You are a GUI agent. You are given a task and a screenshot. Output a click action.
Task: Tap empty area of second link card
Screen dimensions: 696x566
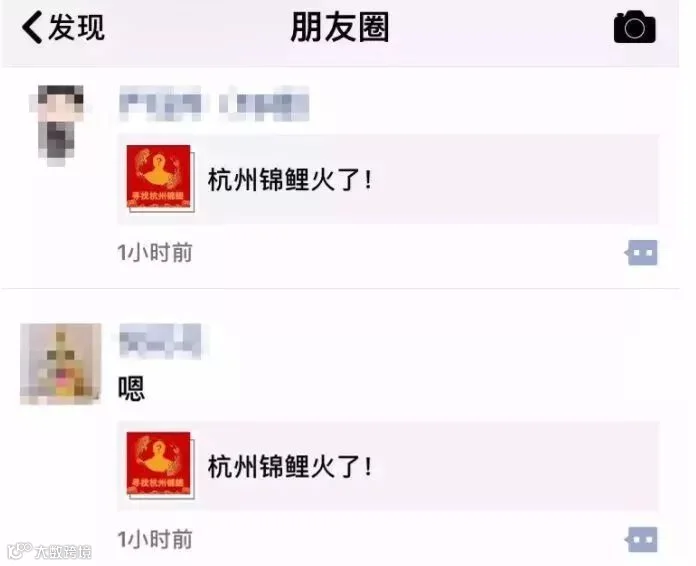coord(515,466)
